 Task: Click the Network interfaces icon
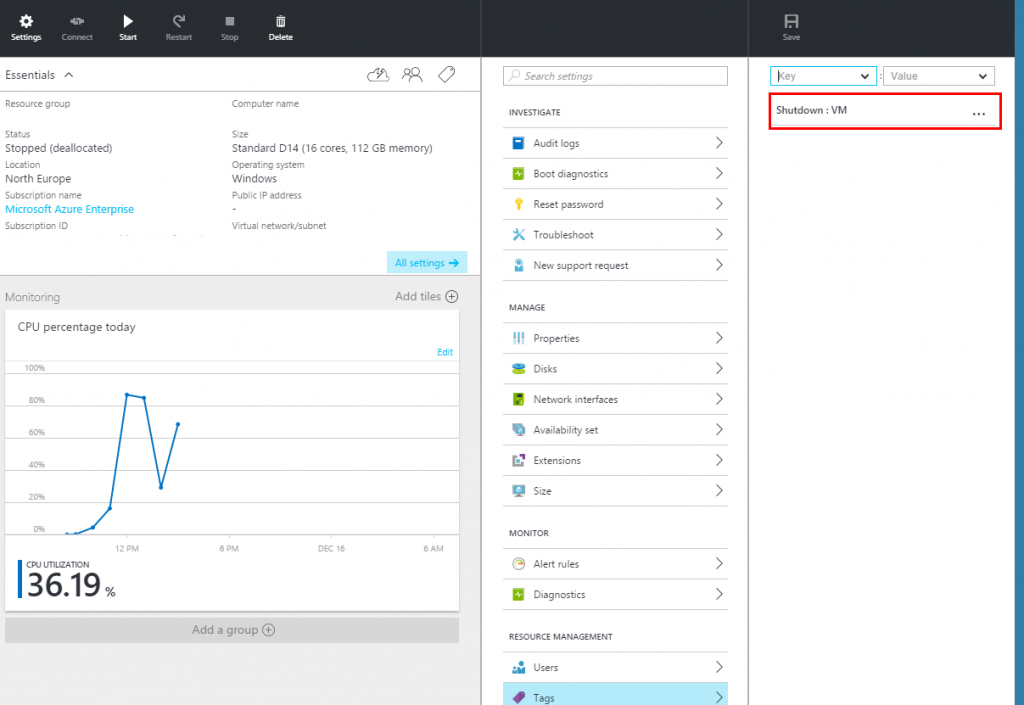click(x=519, y=399)
